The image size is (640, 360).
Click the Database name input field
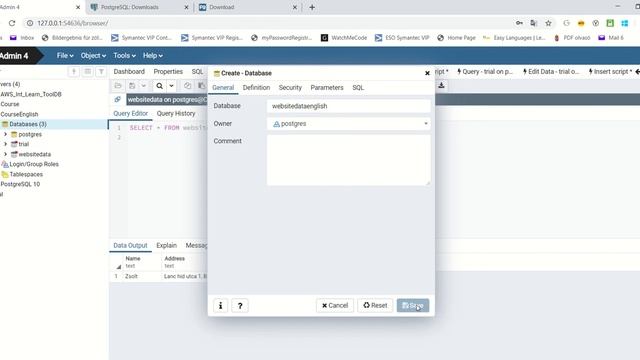coord(349,106)
